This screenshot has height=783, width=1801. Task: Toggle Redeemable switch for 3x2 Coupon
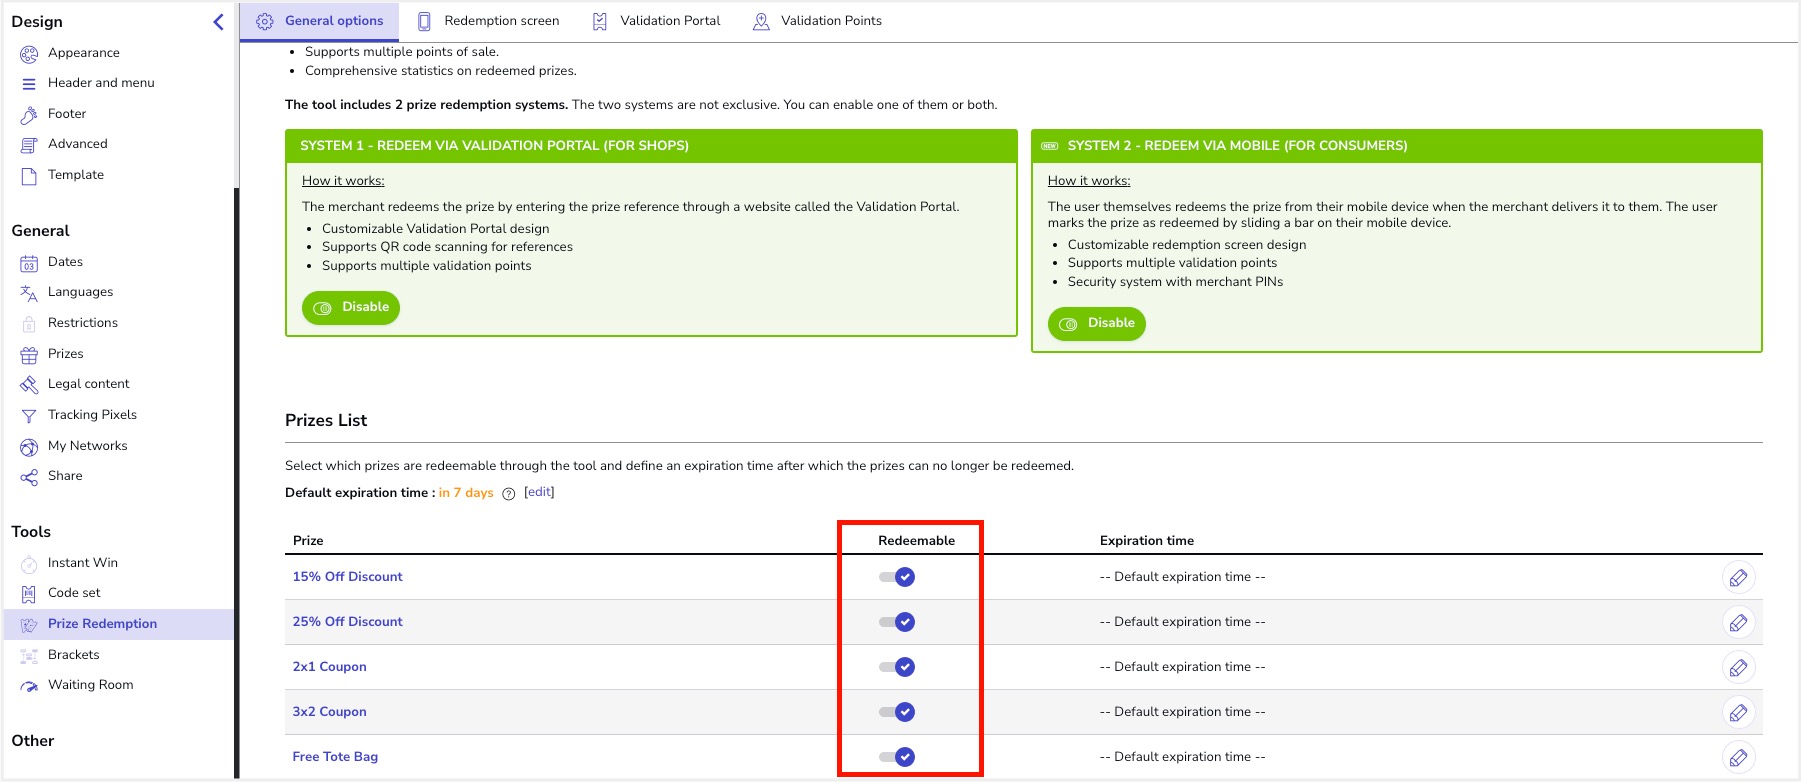(897, 712)
